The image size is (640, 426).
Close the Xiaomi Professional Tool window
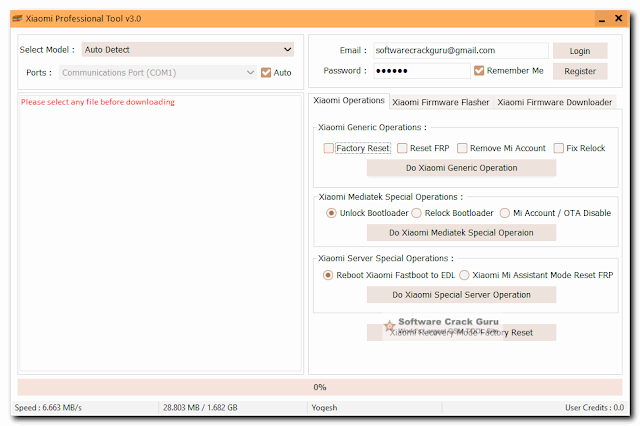[618, 18]
